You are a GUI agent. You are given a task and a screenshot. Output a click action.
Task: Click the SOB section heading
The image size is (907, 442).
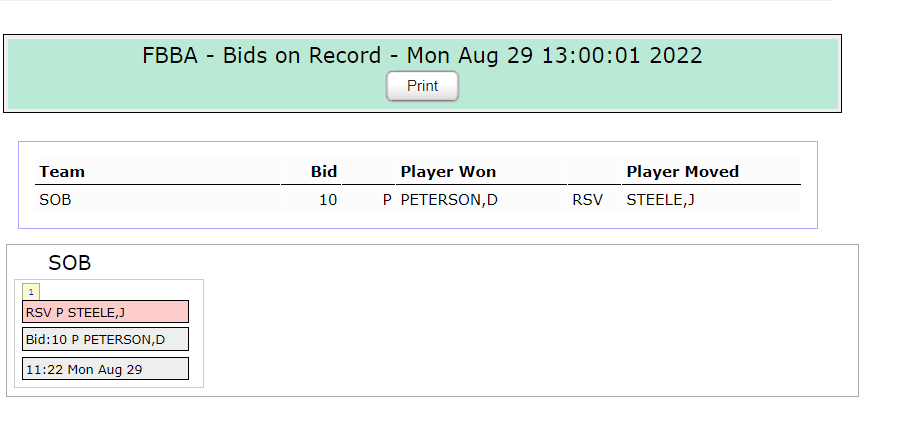[x=69, y=263]
